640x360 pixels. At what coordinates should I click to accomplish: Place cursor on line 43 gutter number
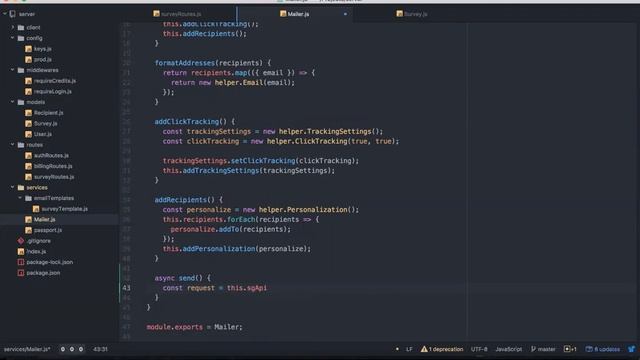127,288
